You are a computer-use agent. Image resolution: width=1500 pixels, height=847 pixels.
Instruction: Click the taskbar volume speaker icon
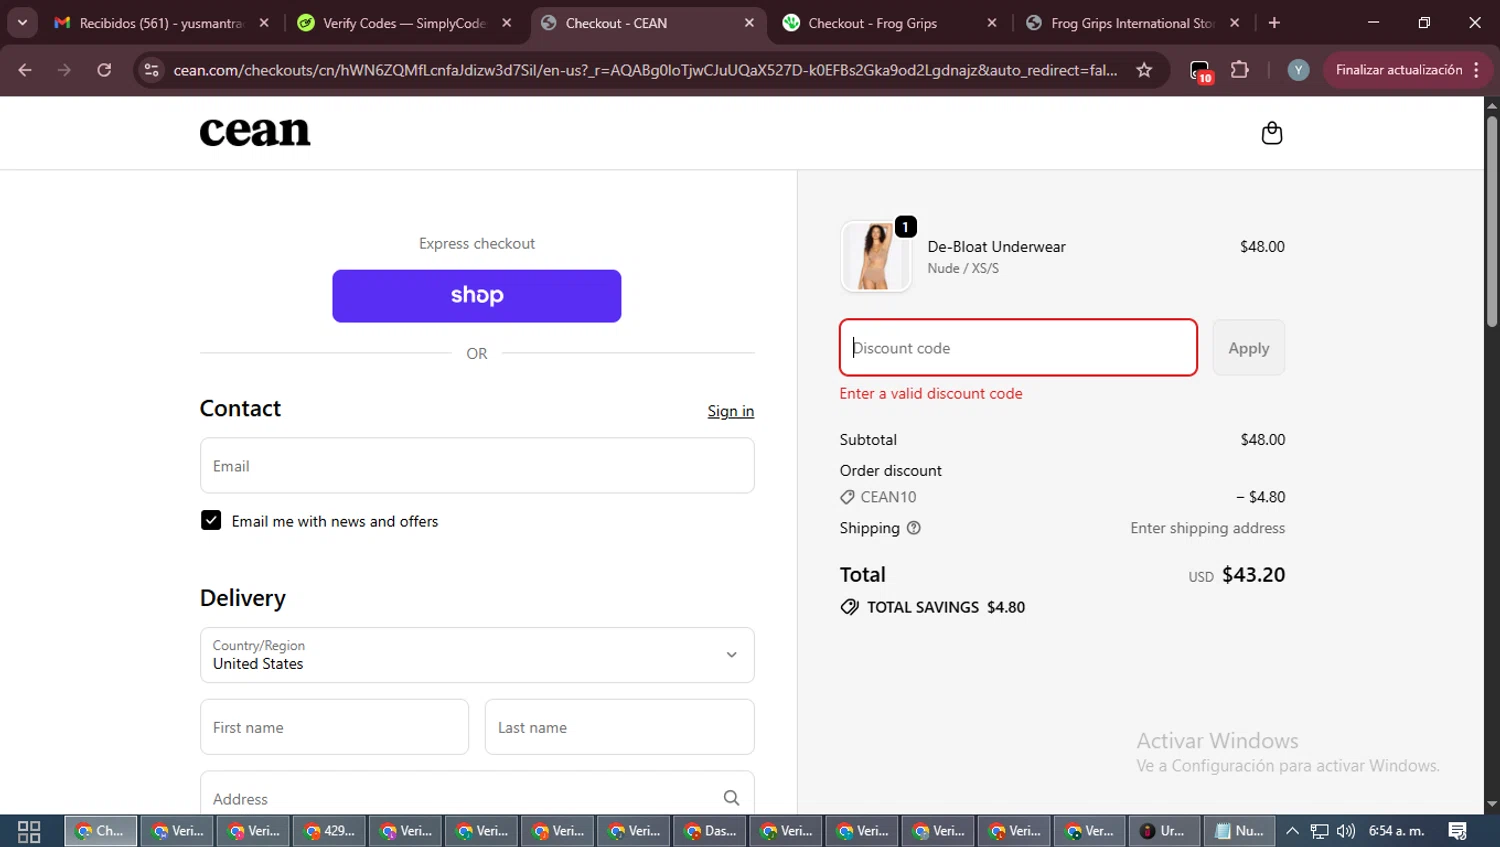[1346, 831]
